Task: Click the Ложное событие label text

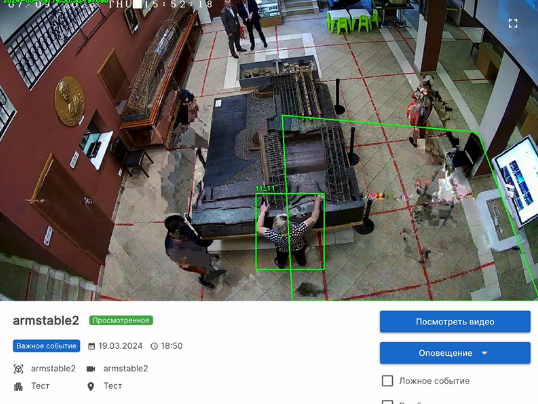Action: 434,381
